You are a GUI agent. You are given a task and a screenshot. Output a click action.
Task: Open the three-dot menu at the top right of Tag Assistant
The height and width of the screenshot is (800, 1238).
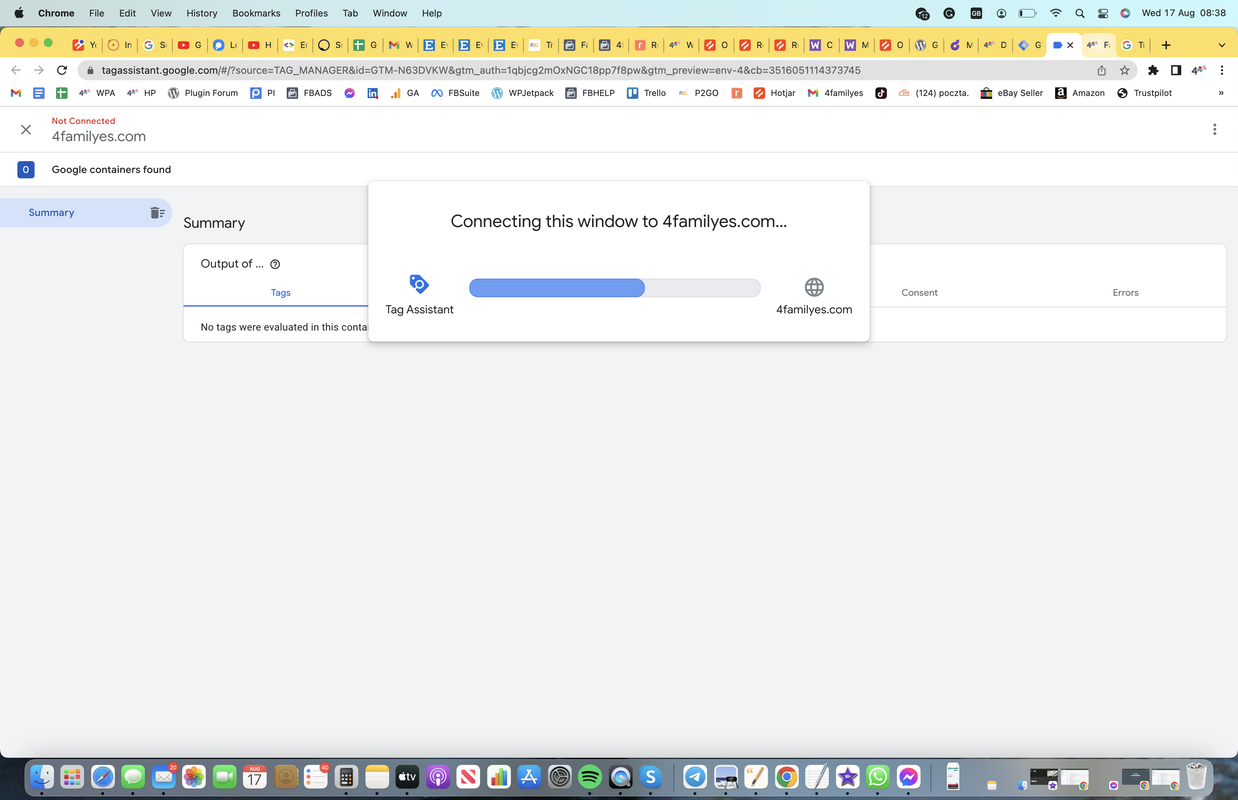[1214, 129]
